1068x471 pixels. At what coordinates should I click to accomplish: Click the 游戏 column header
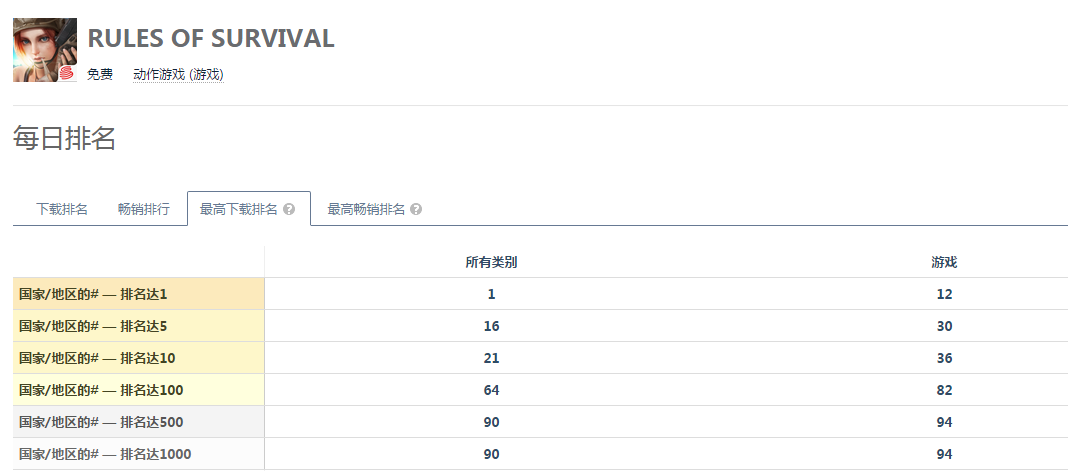944,262
